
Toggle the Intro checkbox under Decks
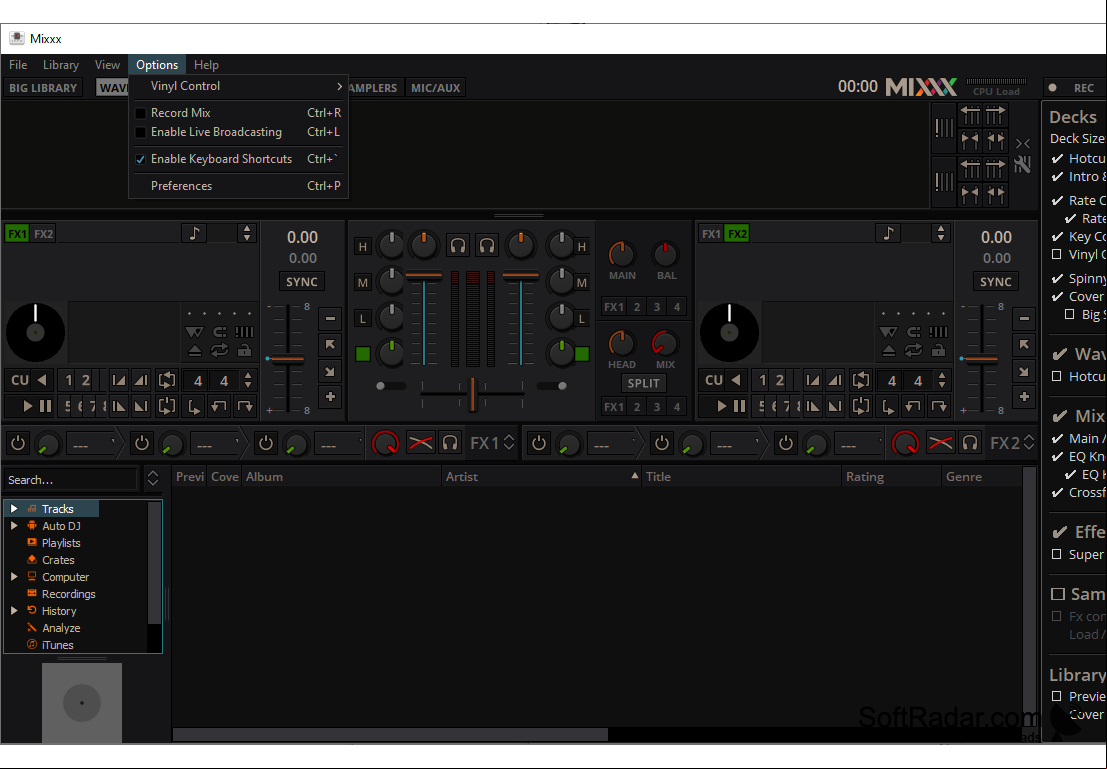[1057, 177]
